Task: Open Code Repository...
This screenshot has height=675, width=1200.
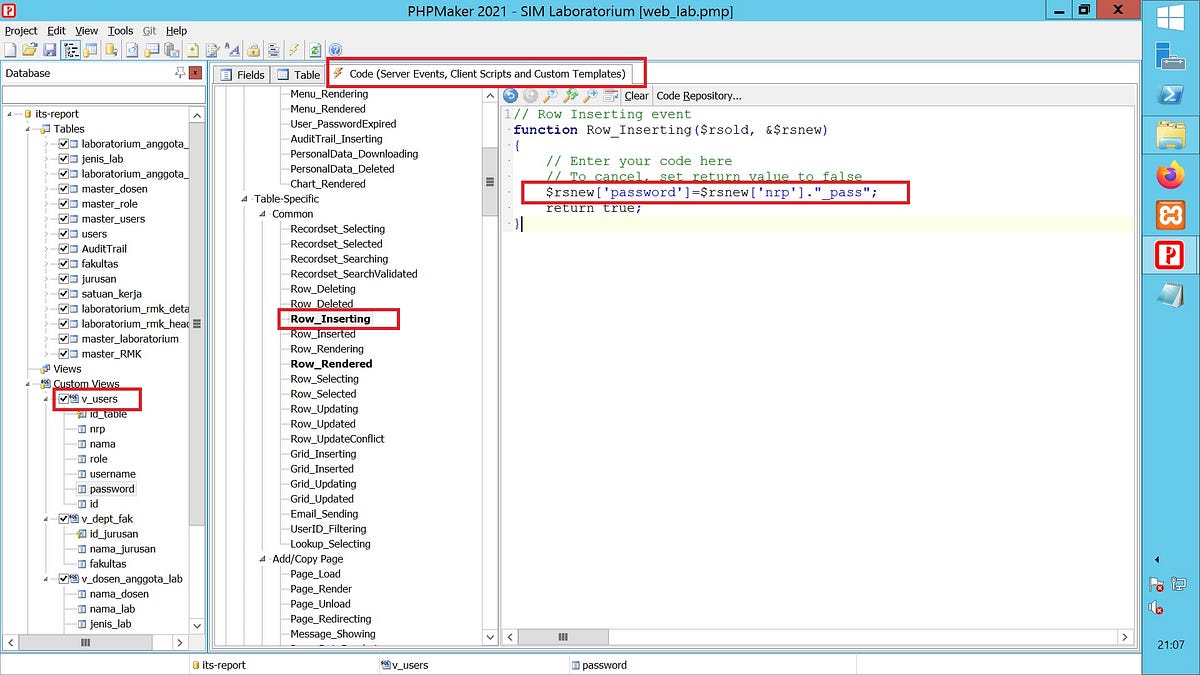Action: tap(699, 96)
